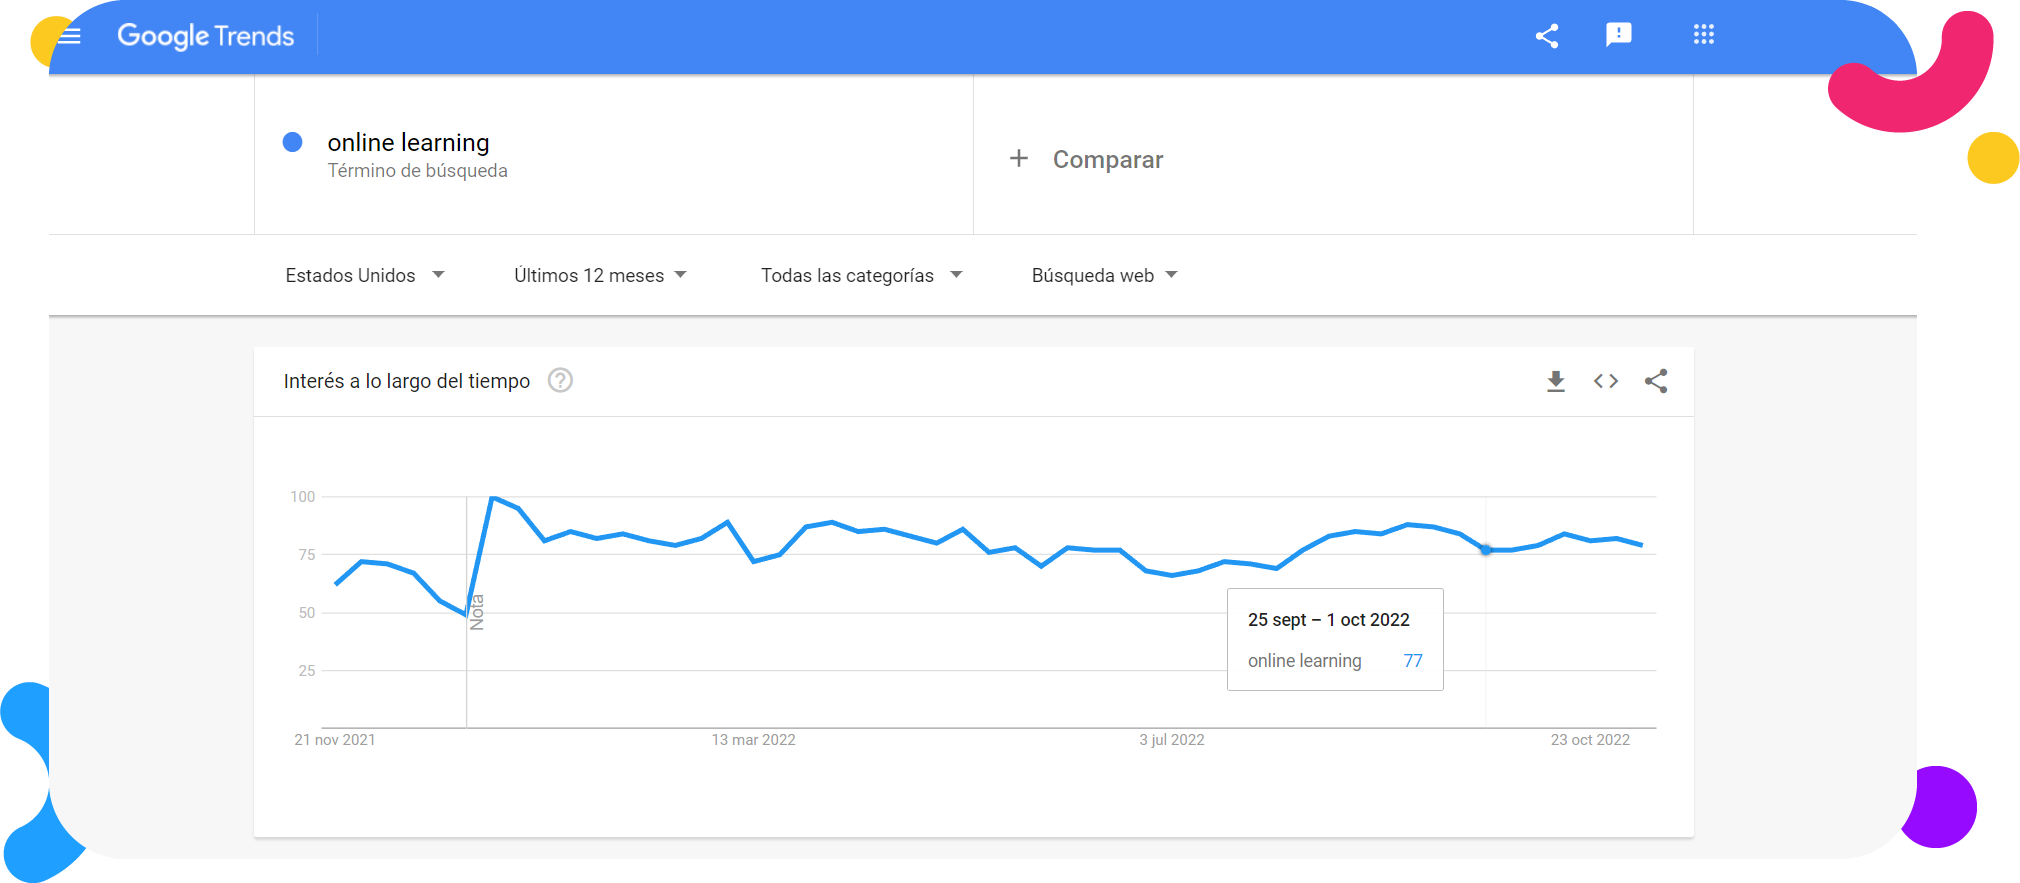This screenshot has width=2020, height=883.
Task: Share the interest over time chart
Action: 1656,381
